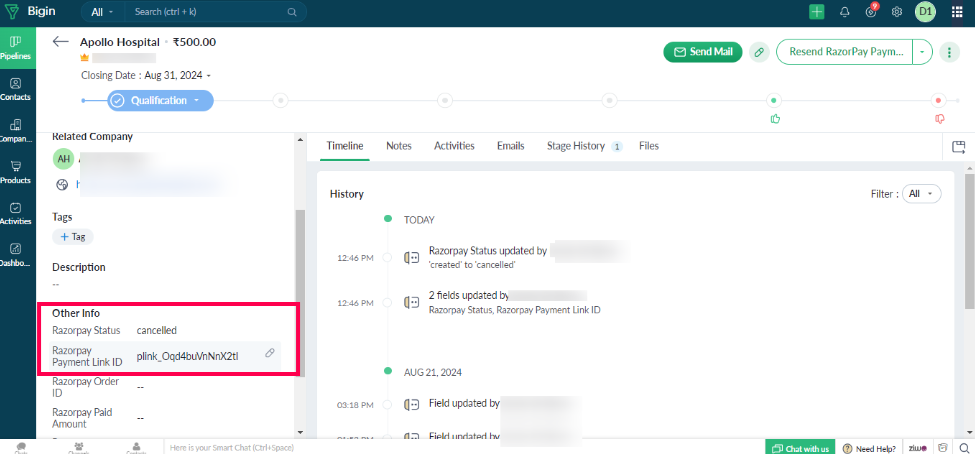This screenshot has width=975, height=454.
Task: Click the AH company avatar
Action: [63, 159]
